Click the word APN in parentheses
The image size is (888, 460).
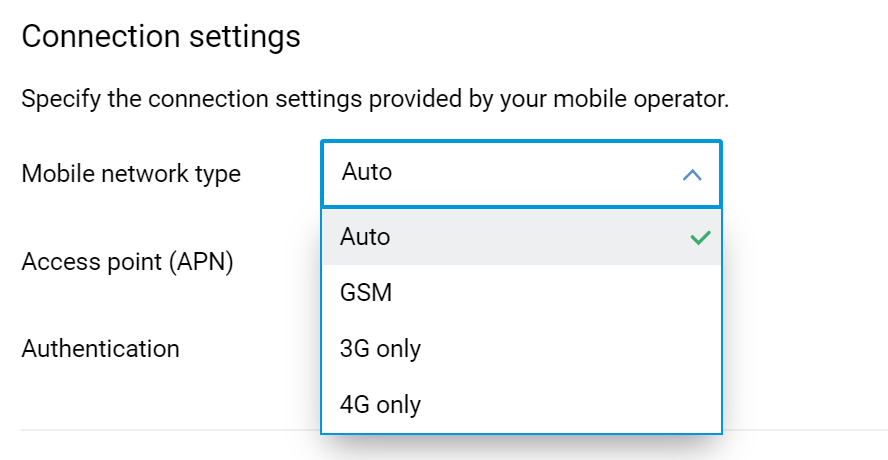[200, 262]
